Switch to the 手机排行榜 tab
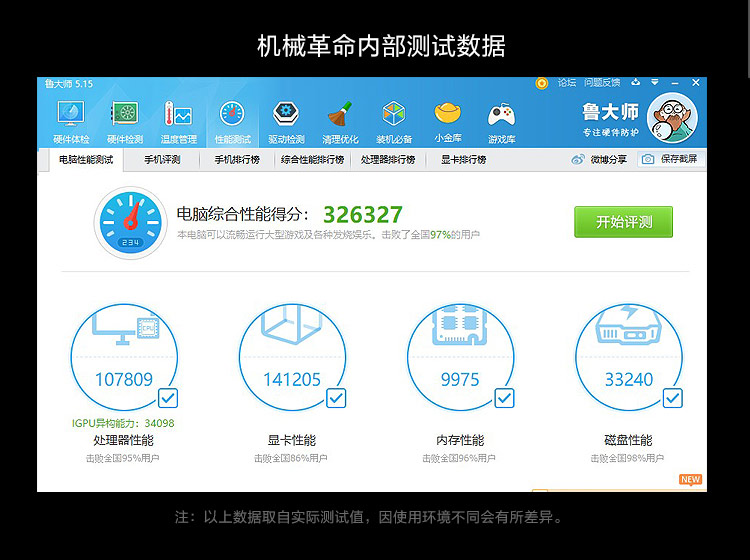 [237, 160]
